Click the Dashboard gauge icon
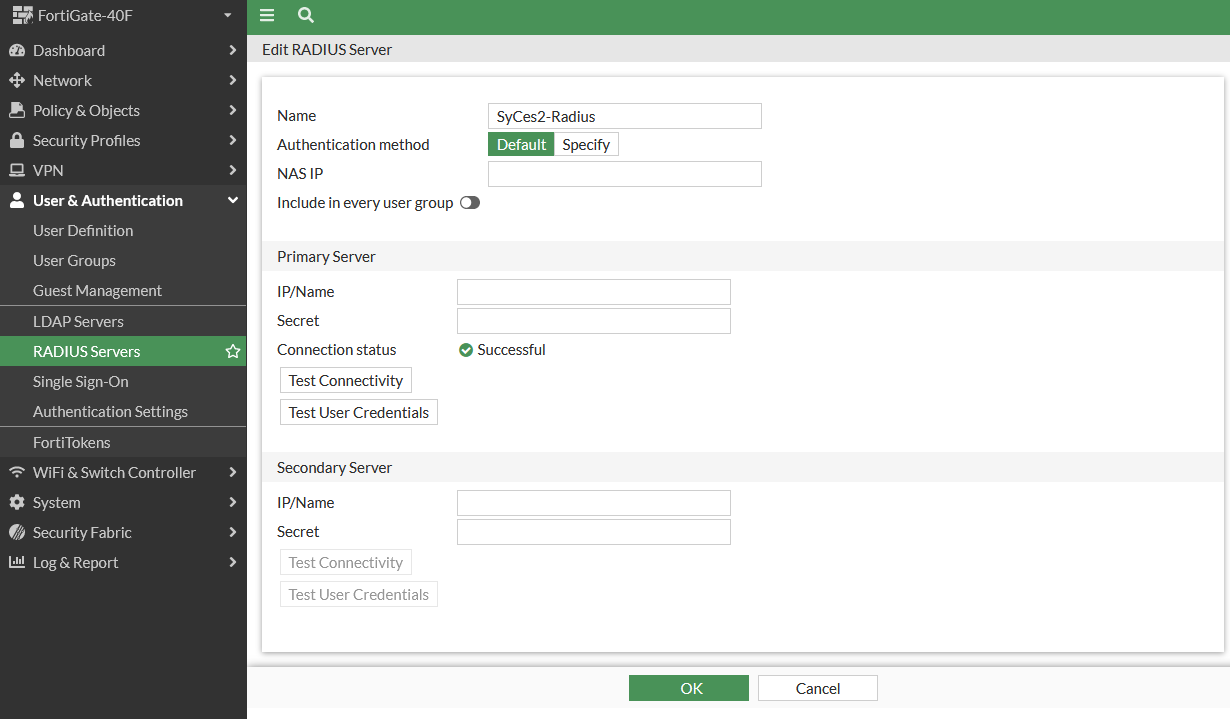 click(x=16, y=50)
